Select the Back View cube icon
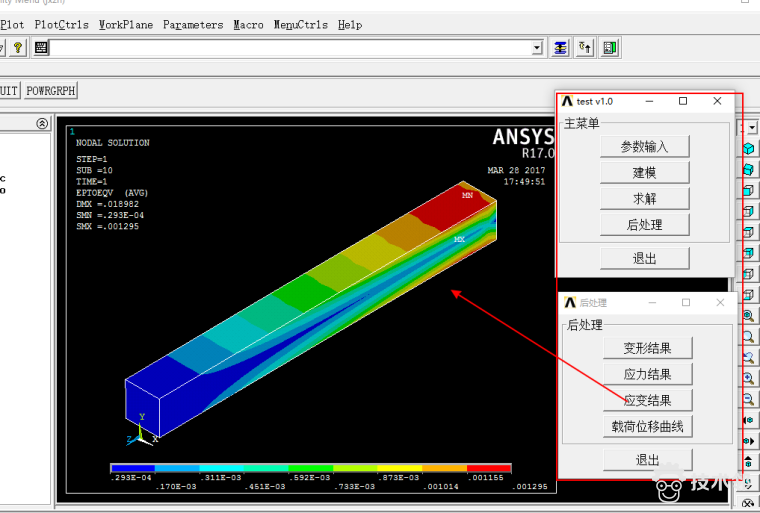Image resolution: width=760 pixels, height=513 pixels. (x=748, y=253)
